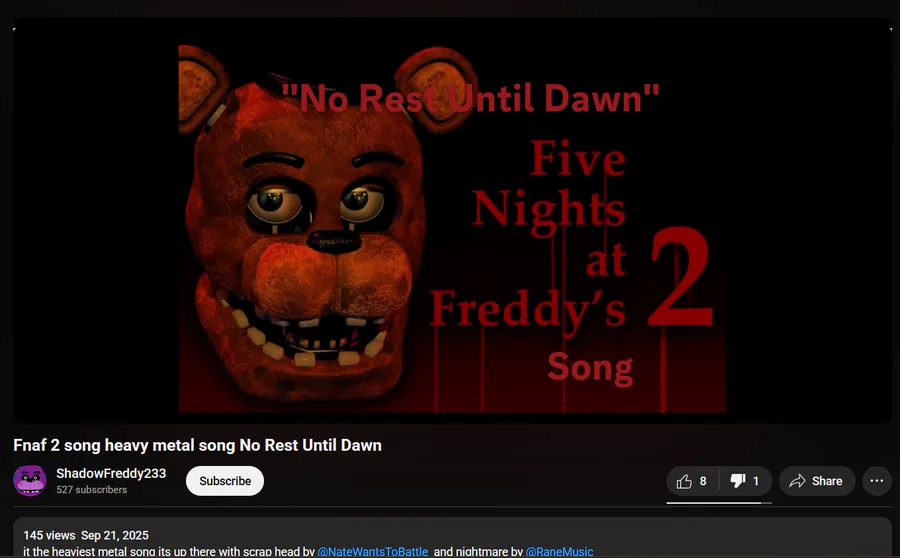Click the like count number 8
The width and height of the screenshot is (900, 558).
[x=703, y=481]
